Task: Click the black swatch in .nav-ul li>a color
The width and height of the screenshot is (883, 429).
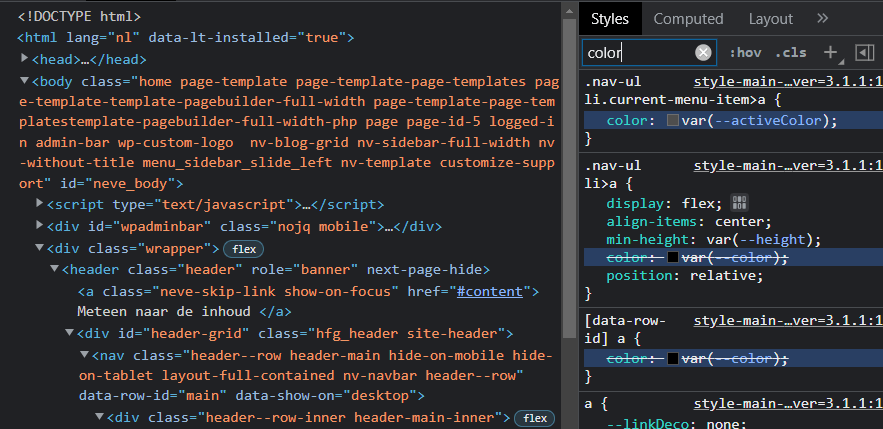Action: (x=673, y=257)
